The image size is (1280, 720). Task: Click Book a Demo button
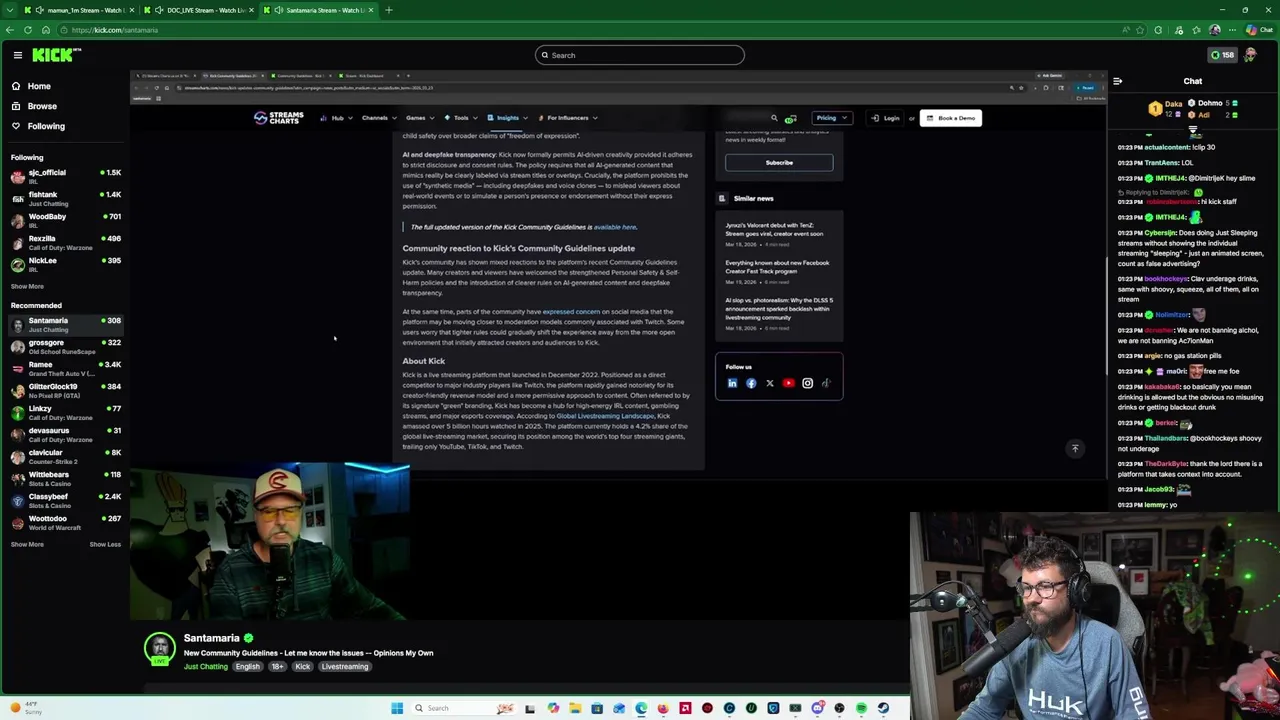[x=951, y=118]
